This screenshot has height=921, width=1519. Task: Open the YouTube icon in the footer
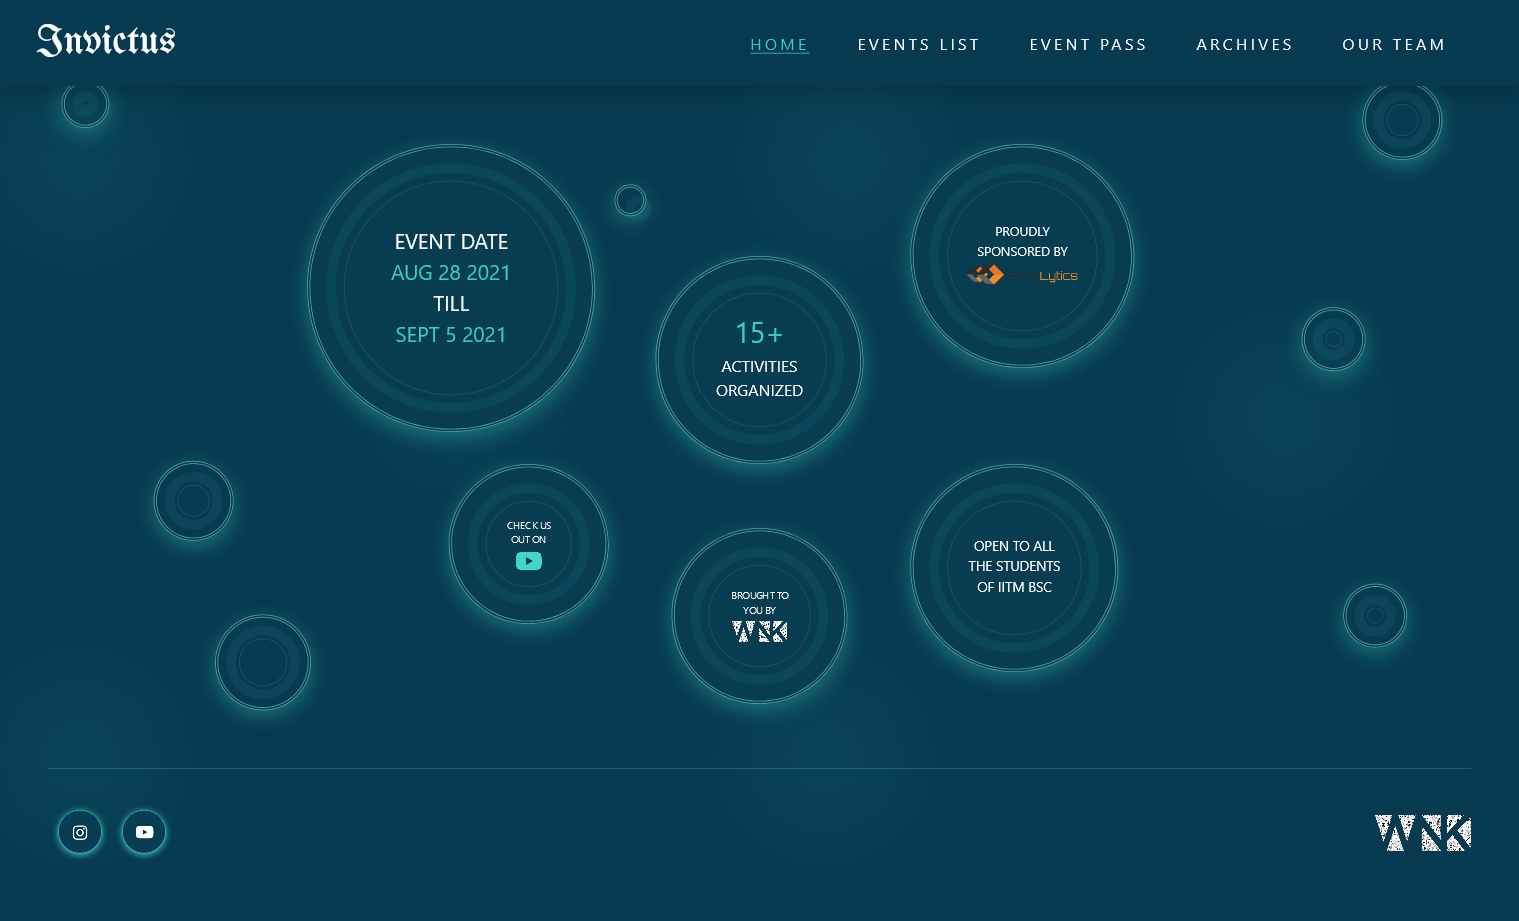pos(144,832)
